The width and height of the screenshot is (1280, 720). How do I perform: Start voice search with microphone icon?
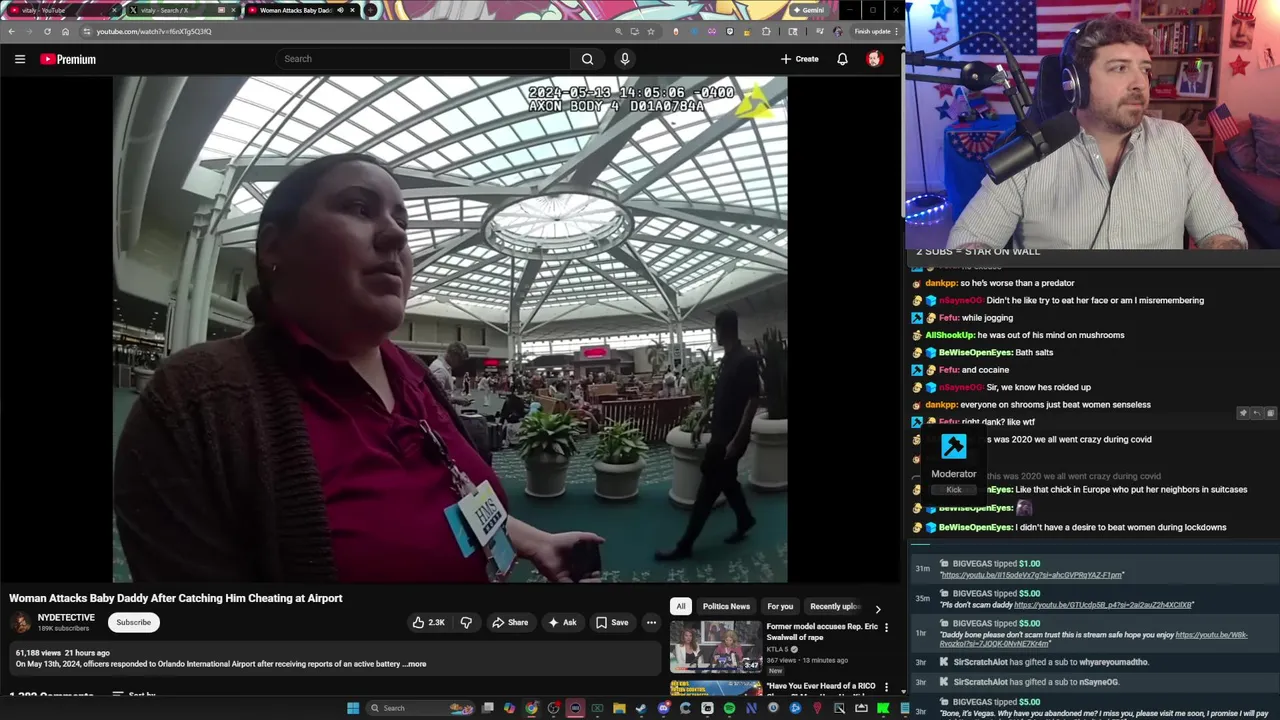click(625, 59)
